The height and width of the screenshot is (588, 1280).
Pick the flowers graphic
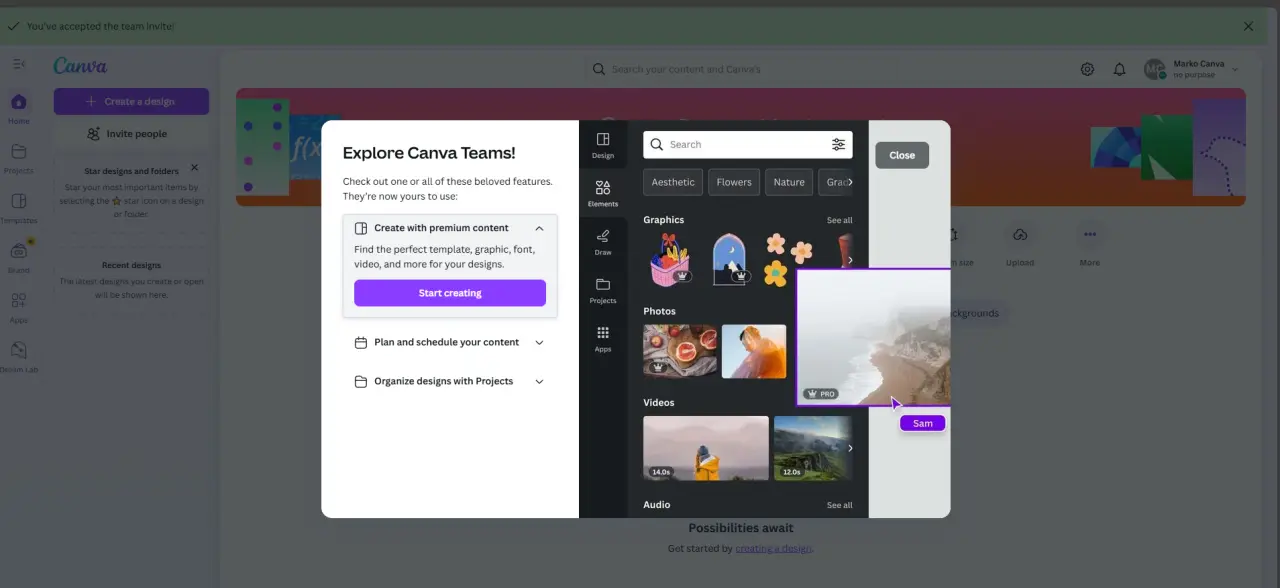pyautogui.click(x=788, y=259)
